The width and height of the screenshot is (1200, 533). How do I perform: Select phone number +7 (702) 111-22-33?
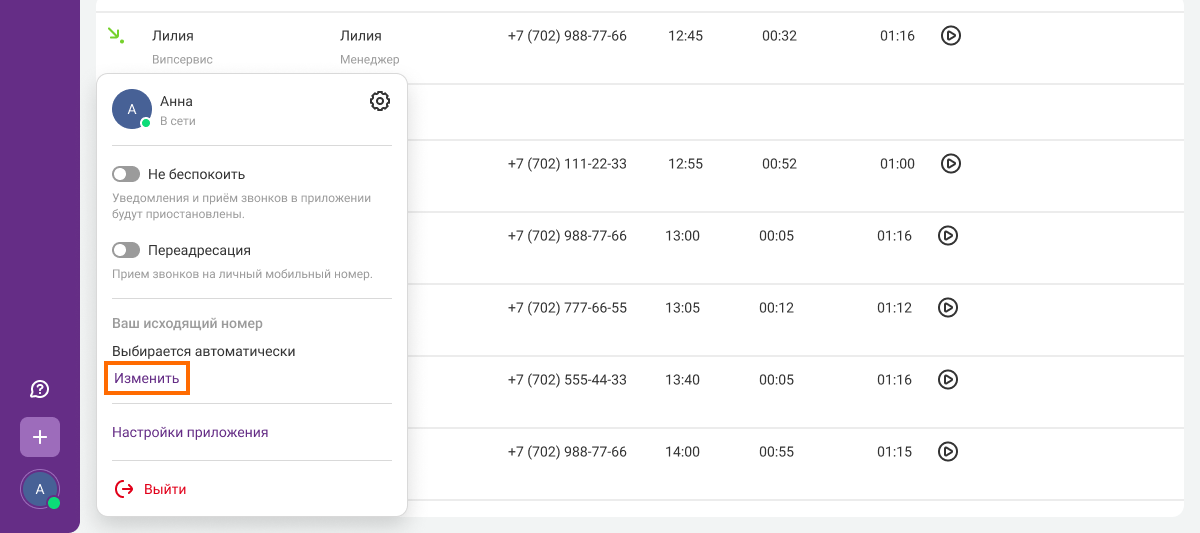point(567,164)
